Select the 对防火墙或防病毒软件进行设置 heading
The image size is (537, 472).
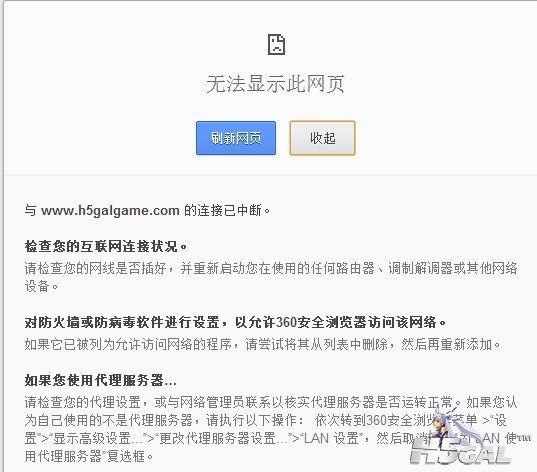pyautogui.click(x=122, y=322)
